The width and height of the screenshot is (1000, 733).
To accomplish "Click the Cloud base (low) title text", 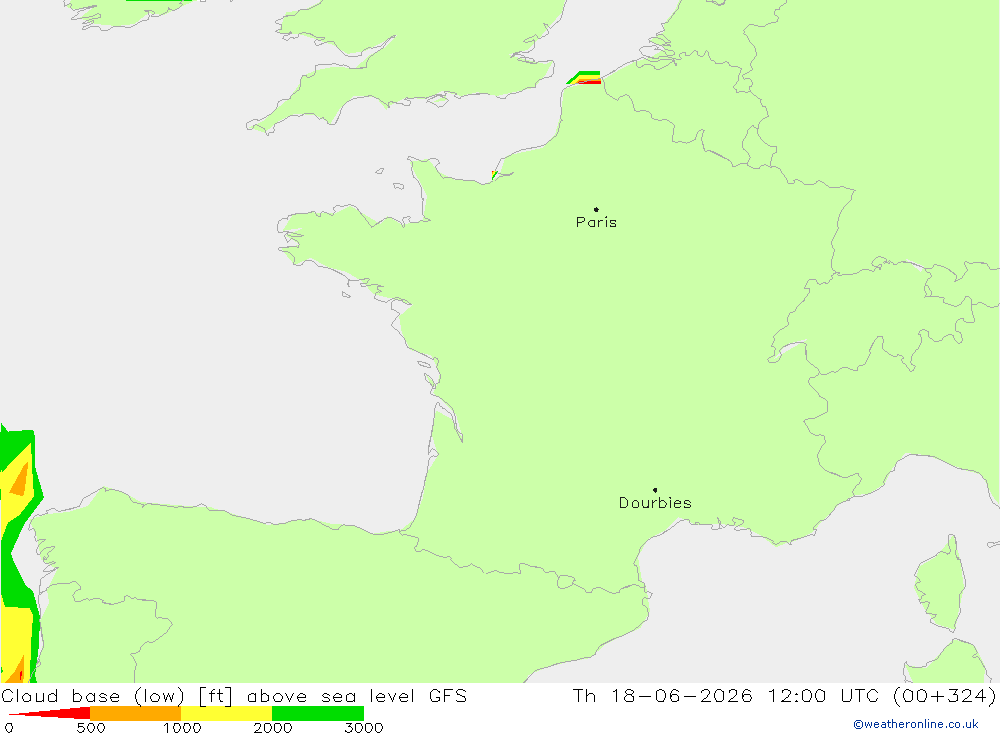I will click(x=93, y=696).
